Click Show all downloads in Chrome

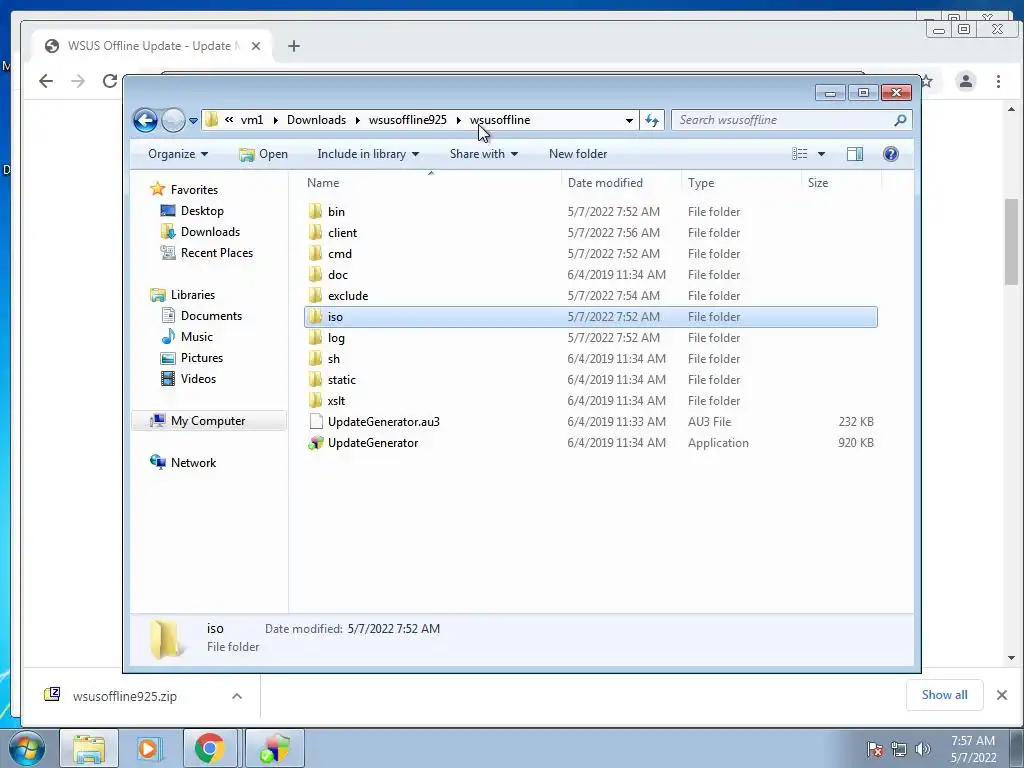click(x=944, y=695)
